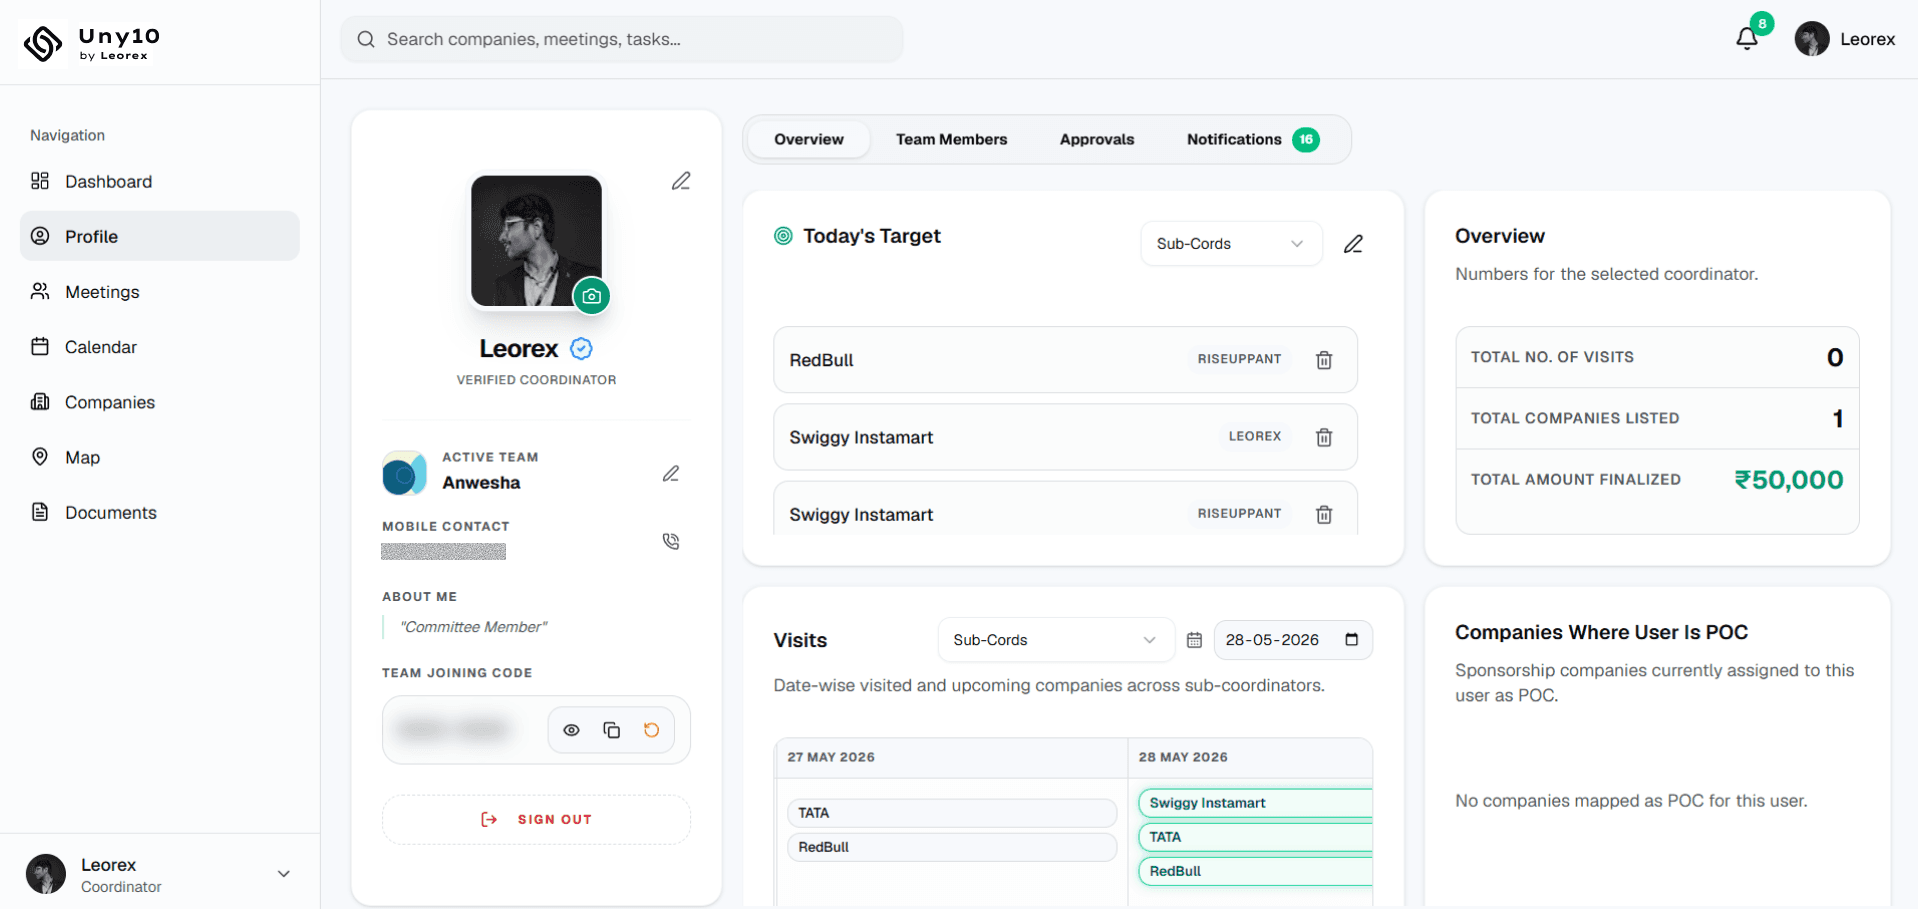
Task: Open Sub-Cords dropdown in Today's Target
Action: pos(1232,244)
